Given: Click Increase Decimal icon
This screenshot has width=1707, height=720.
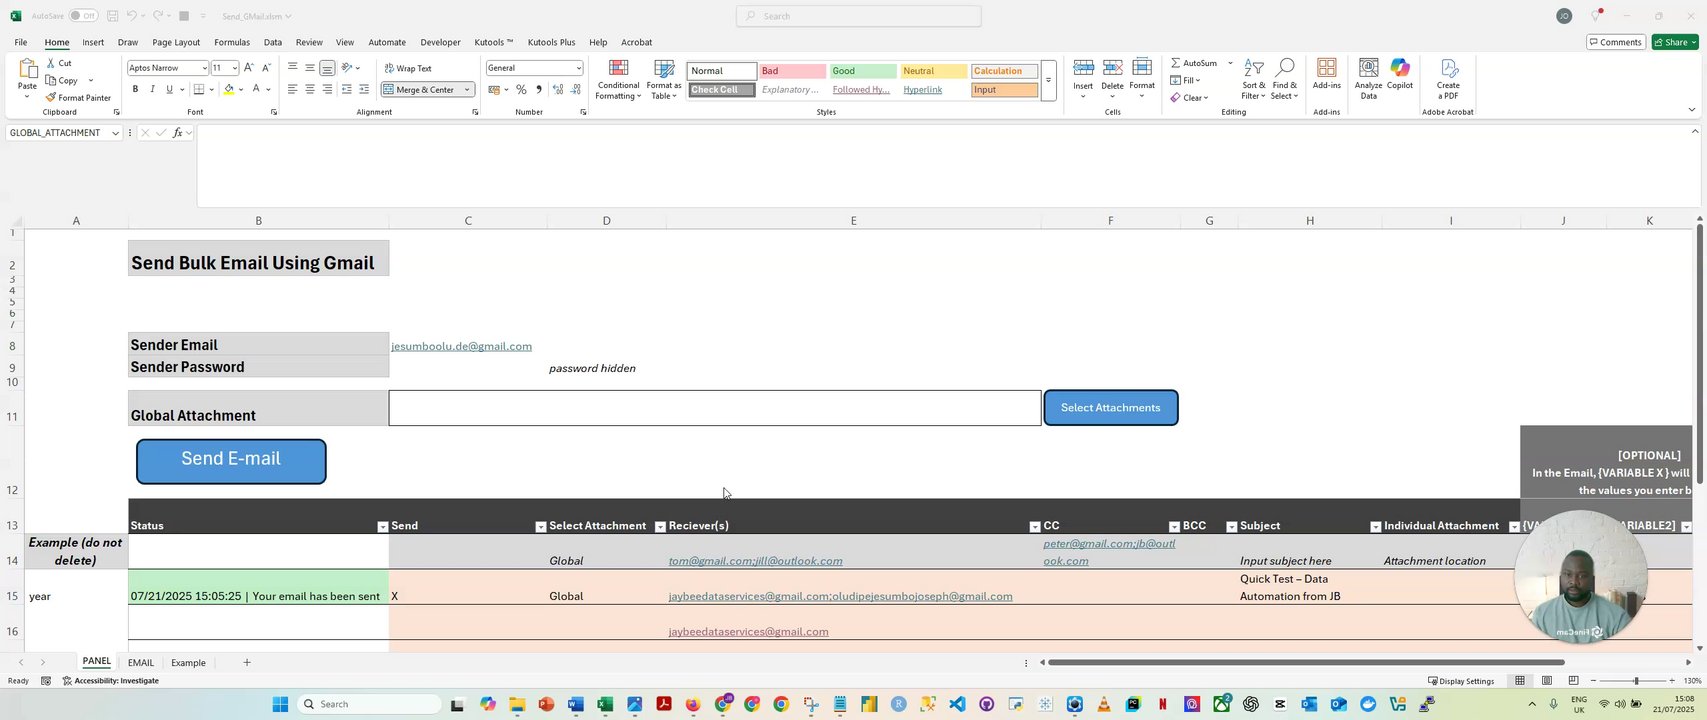Looking at the screenshot, I should pos(558,90).
